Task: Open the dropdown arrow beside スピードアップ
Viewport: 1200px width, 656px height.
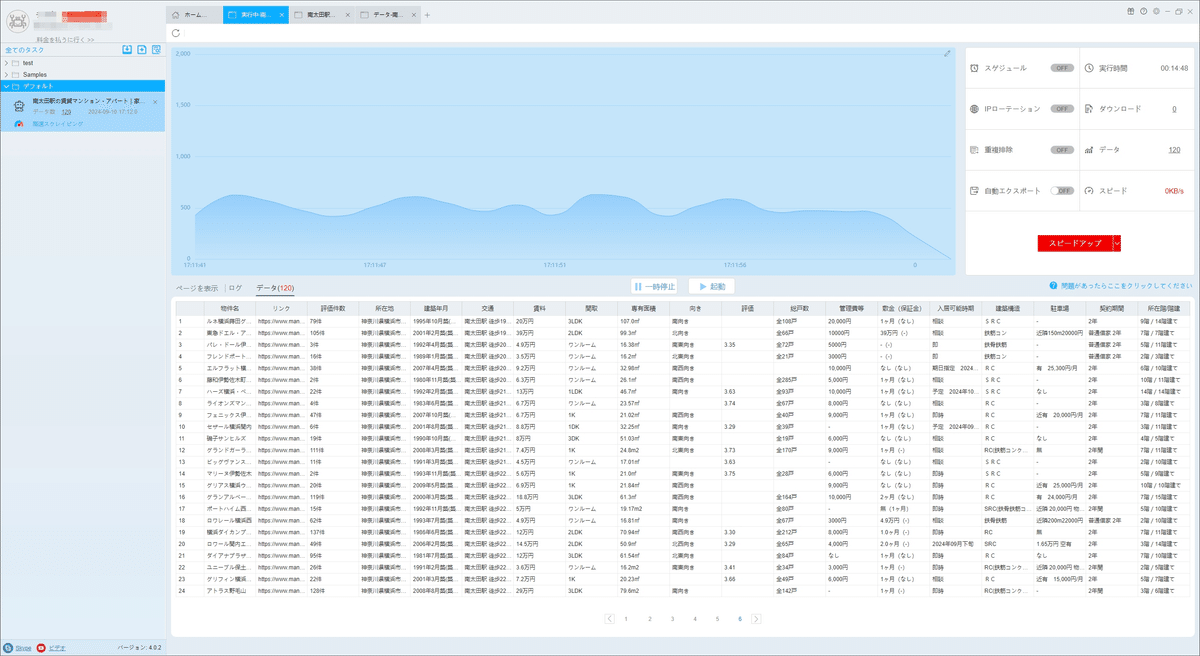Action: 1117,243
